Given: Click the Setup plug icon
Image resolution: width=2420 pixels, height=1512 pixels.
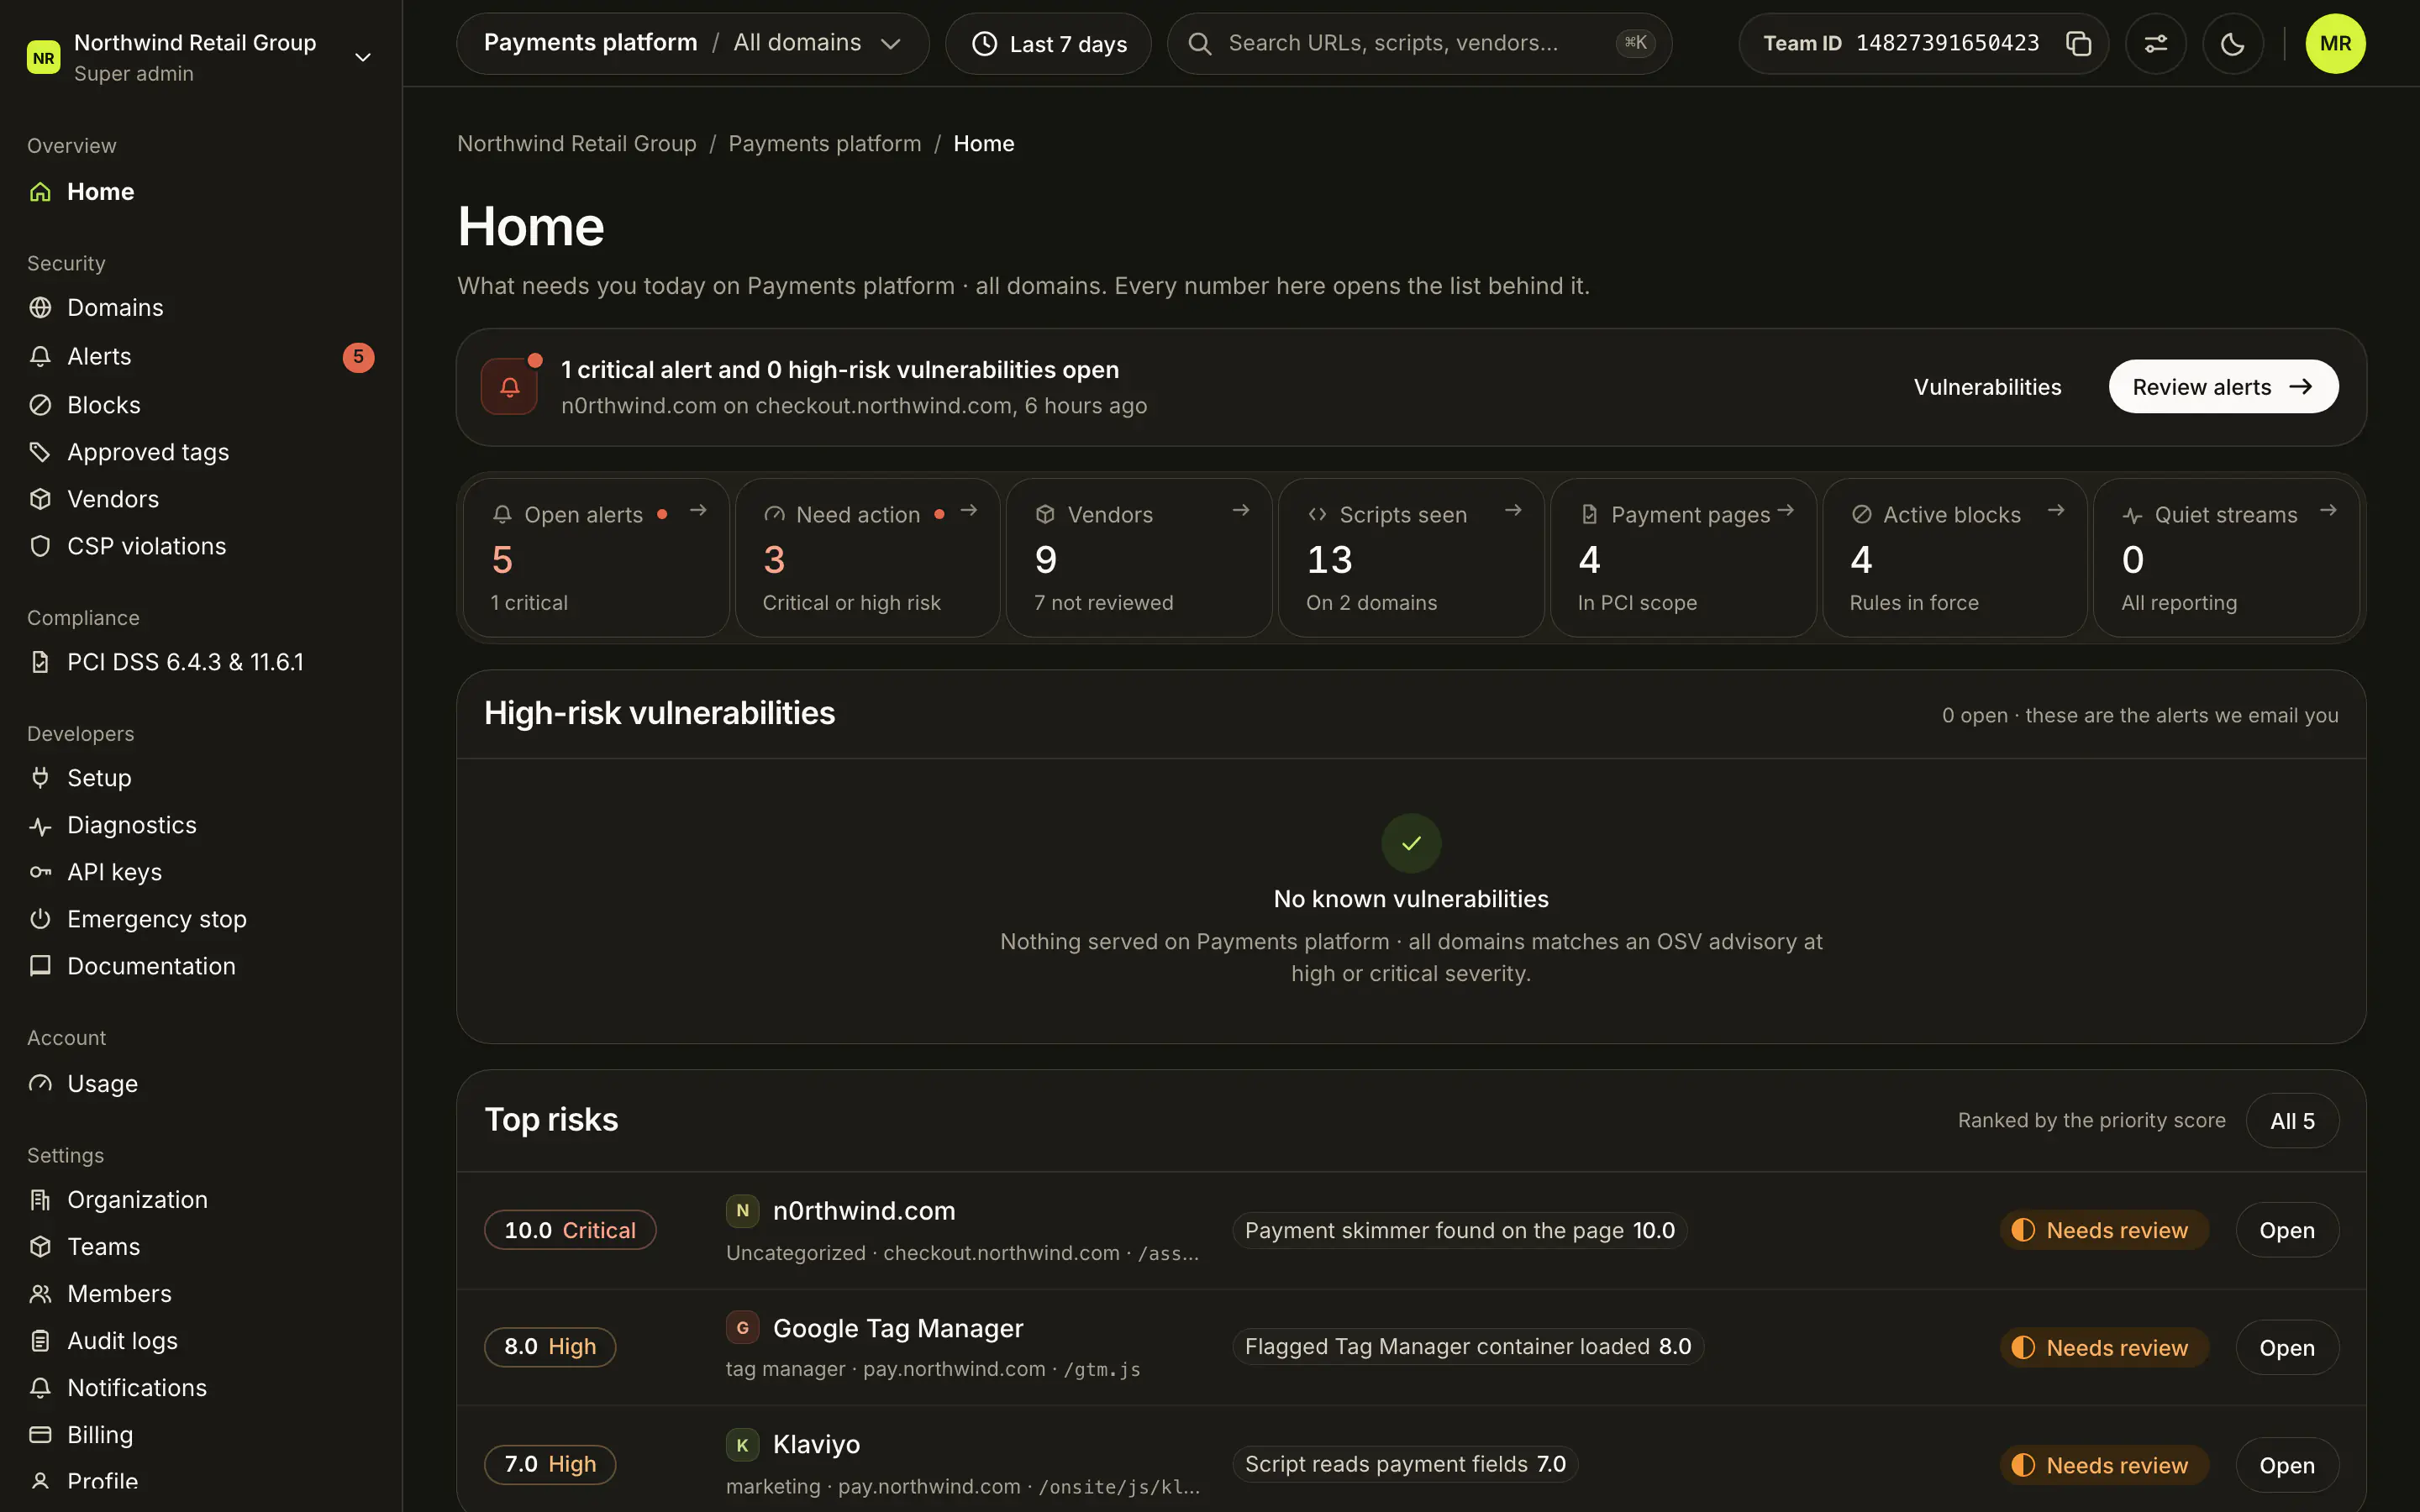Looking at the screenshot, I should pyautogui.click(x=40, y=777).
